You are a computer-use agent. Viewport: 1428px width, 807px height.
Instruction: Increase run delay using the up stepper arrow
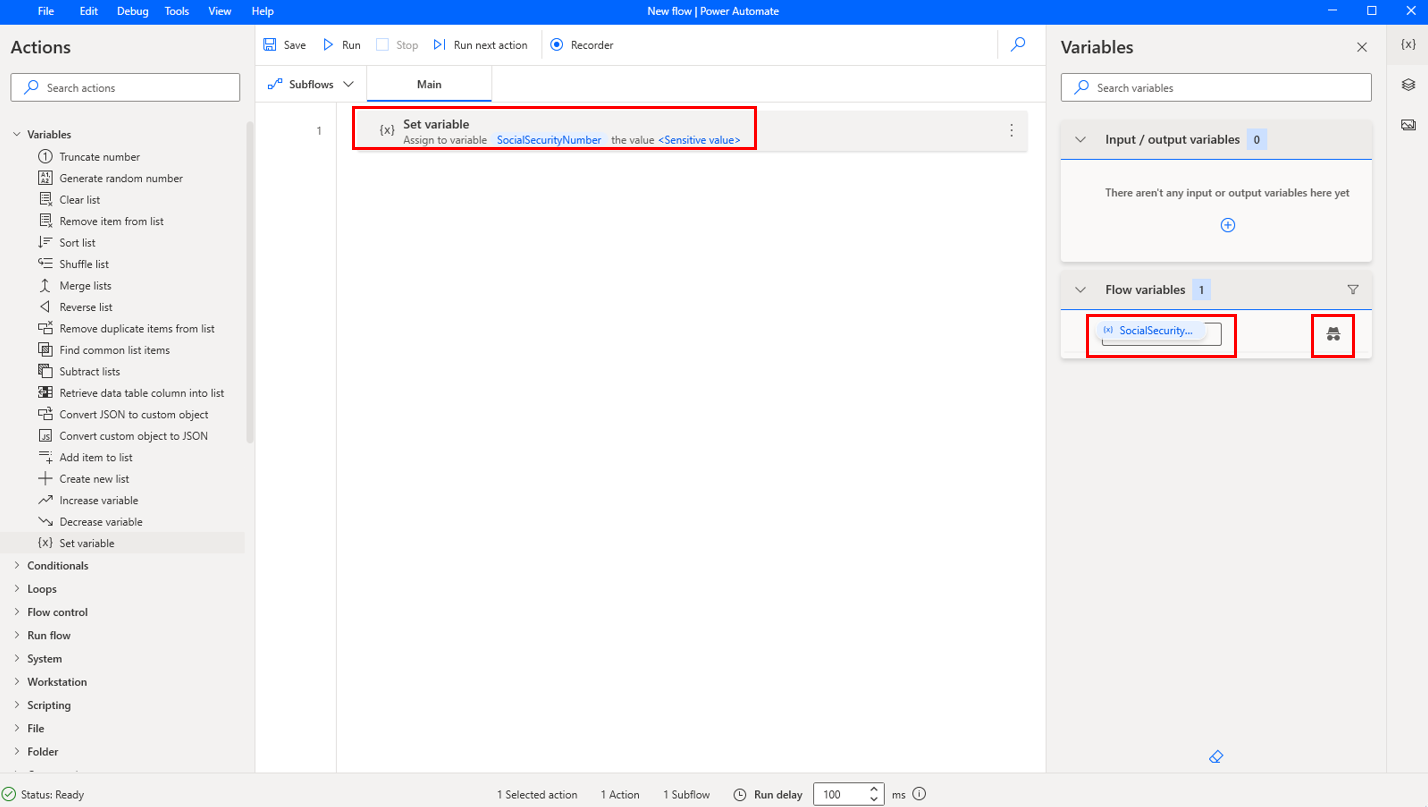tap(873, 788)
